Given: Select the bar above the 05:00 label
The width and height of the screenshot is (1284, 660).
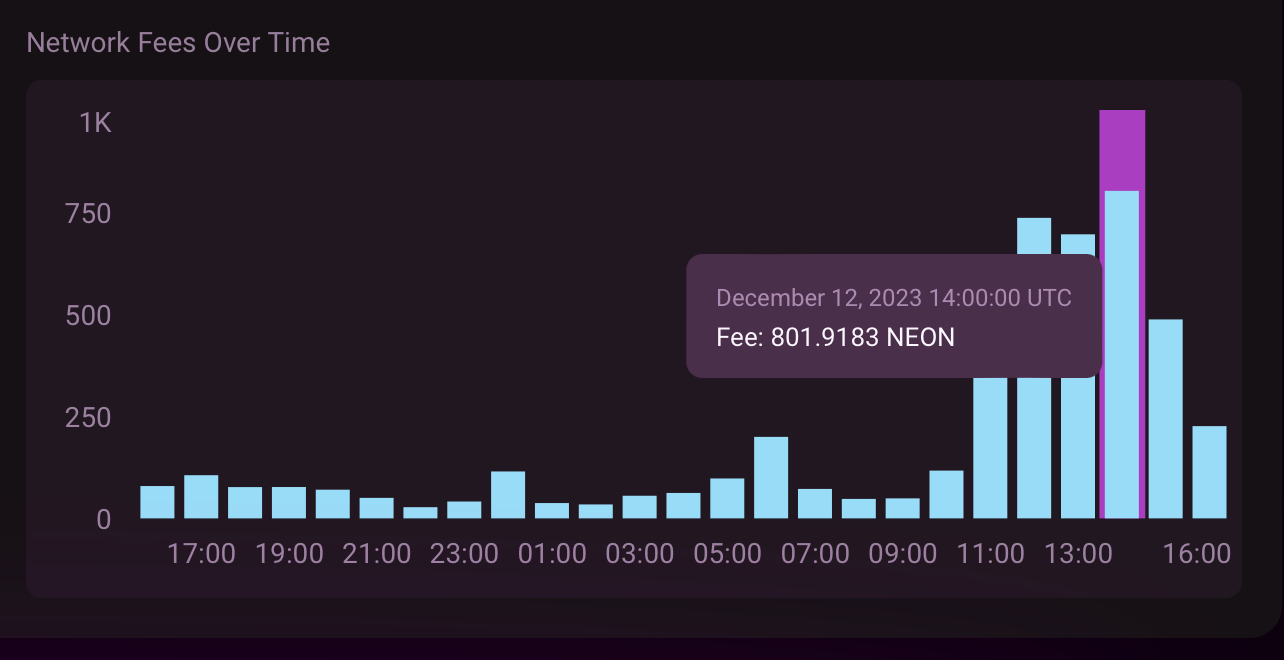Looking at the screenshot, I should tap(727, 498).
